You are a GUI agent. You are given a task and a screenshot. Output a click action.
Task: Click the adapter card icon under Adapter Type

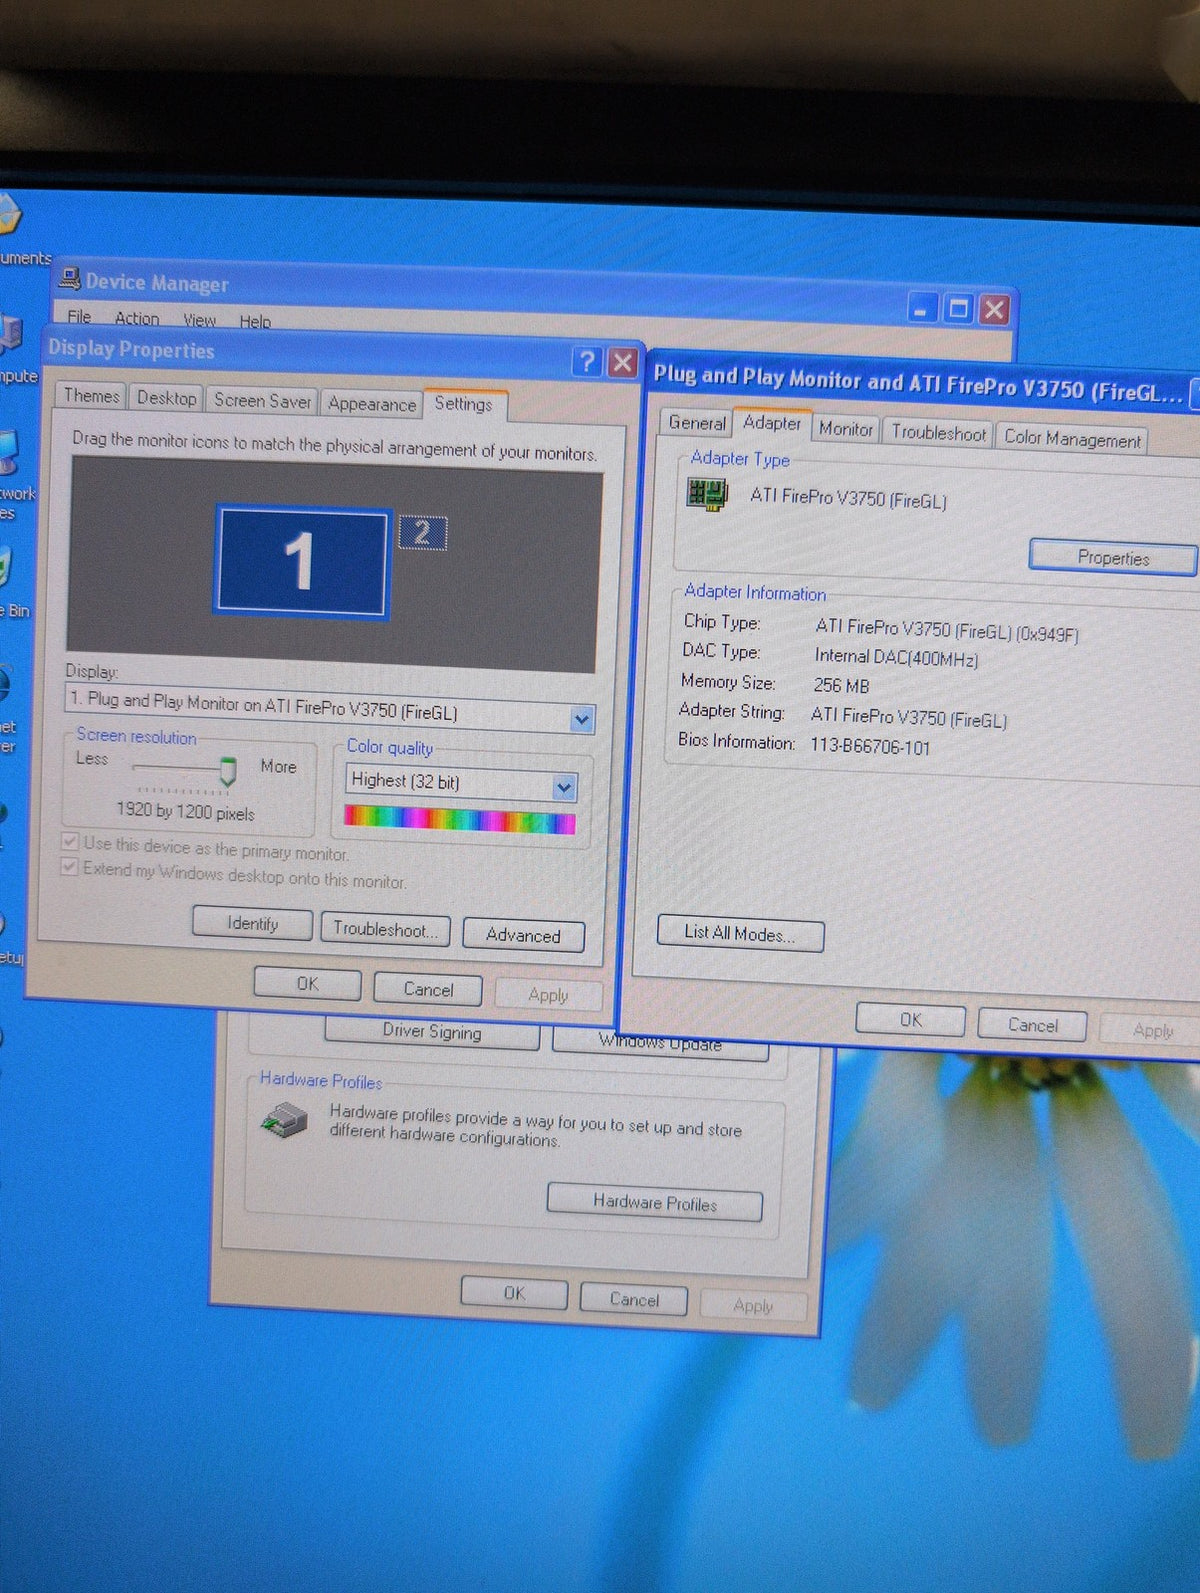[x=707, y=493]
